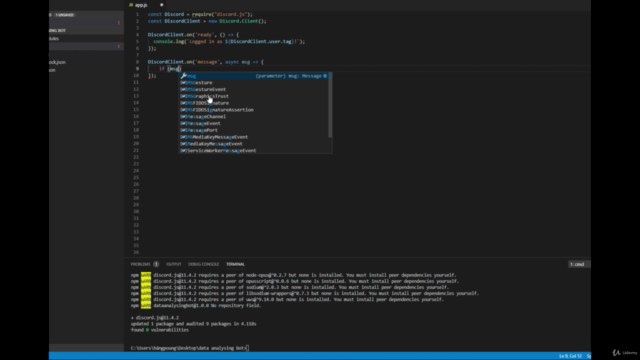Click the Ln 9, Col 12 status indicator
The height and width of the screenshot is (360, 640).
[x=570, y=356]
